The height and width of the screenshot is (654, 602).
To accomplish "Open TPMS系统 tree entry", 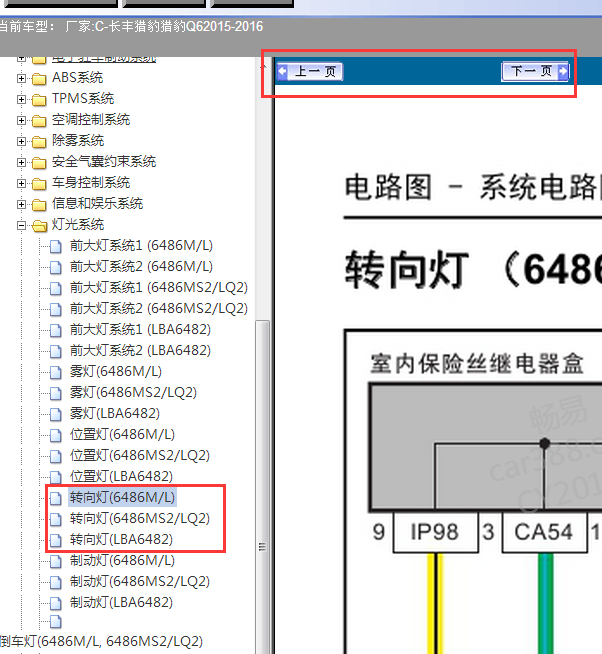I will 83,98.
